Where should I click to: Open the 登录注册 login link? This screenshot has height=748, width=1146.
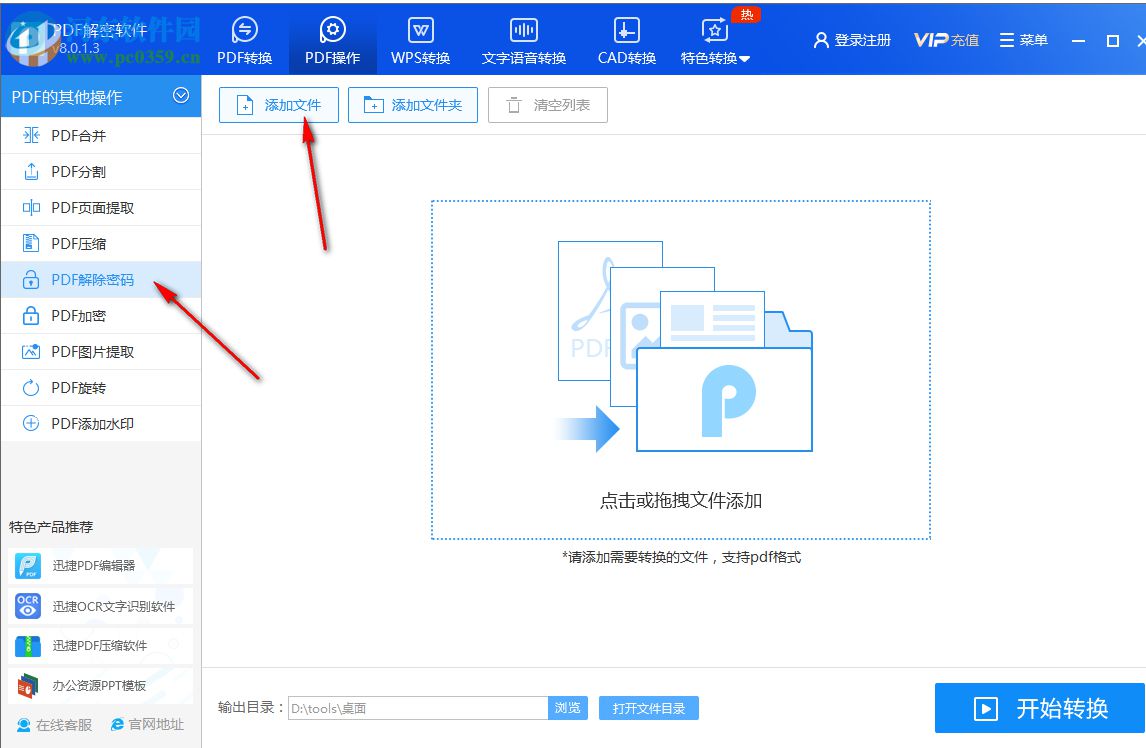tap(862, 39)
